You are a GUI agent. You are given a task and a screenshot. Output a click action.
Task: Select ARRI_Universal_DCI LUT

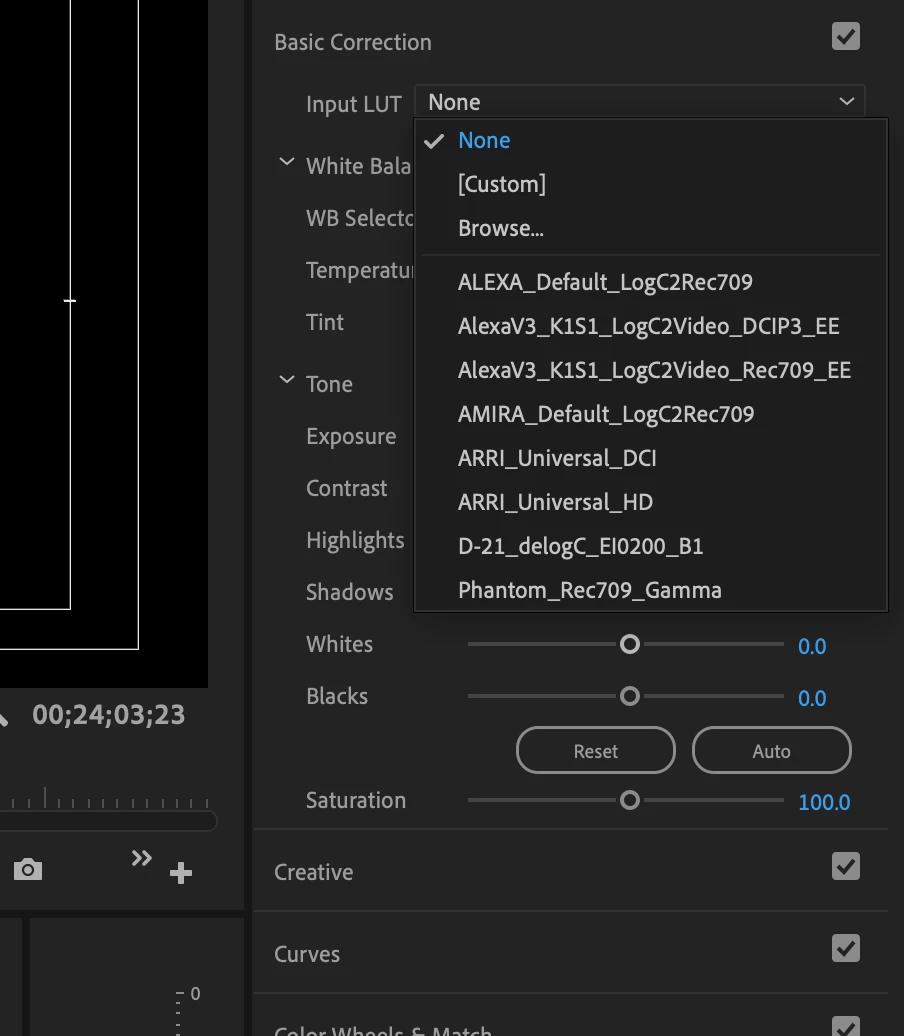[x=651, y=458]
